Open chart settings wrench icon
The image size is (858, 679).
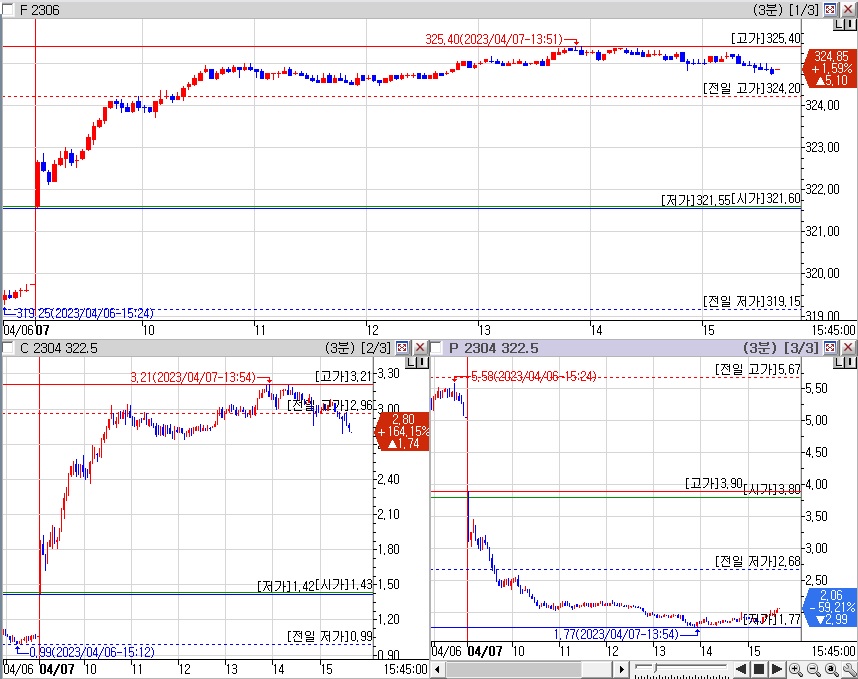[849, 669]
